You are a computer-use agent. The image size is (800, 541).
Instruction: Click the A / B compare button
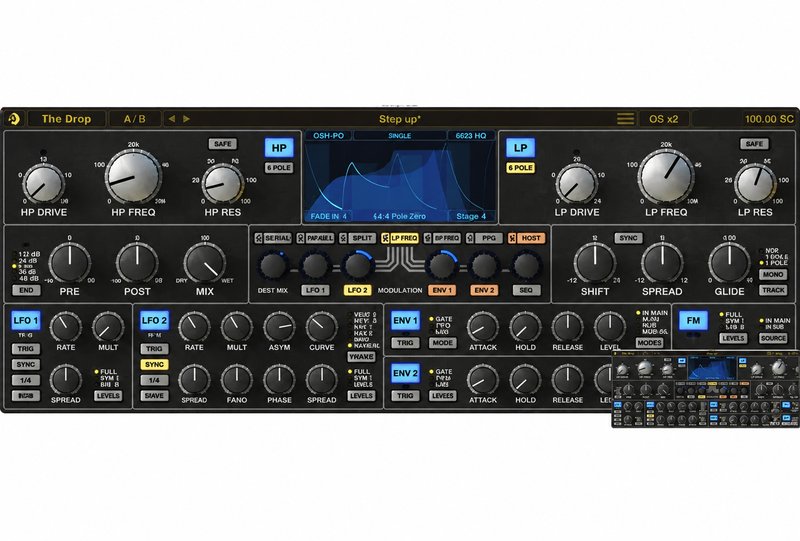click(135, 119)
